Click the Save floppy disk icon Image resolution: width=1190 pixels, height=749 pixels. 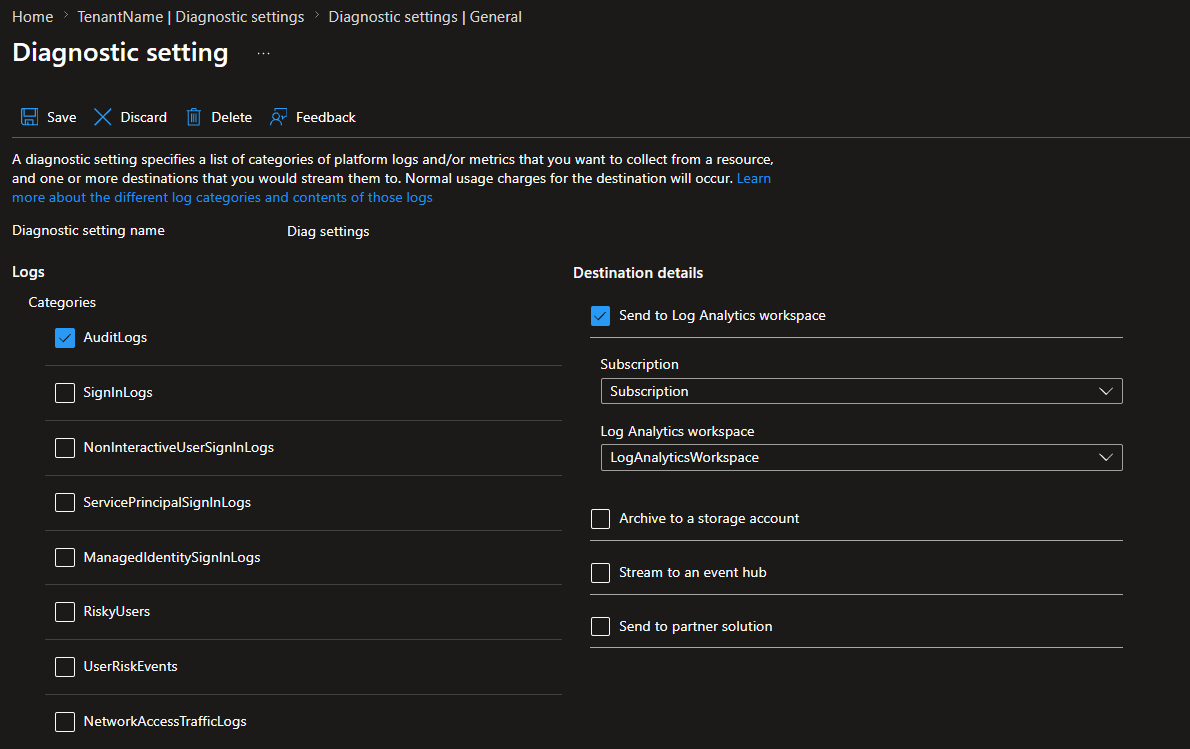click(29, 117)
